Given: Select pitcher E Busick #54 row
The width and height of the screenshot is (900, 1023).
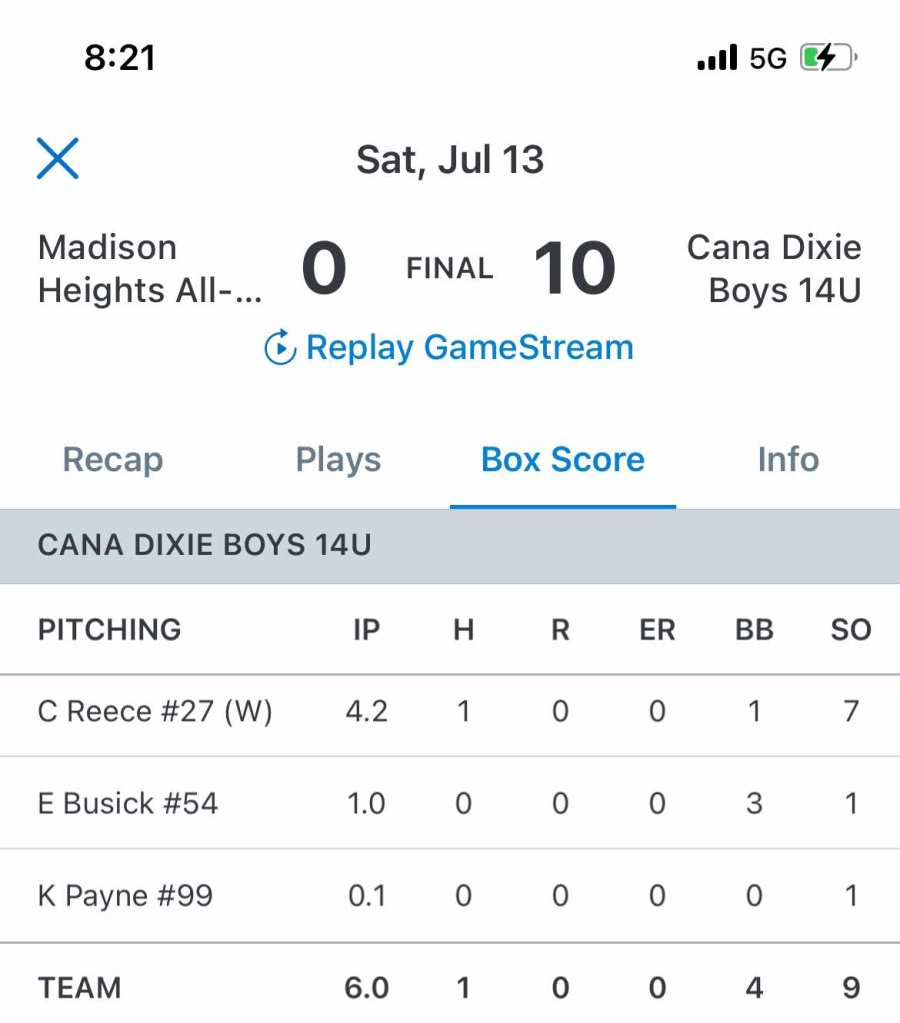Looking at the screenshot, I should pyautogui.click(x=128, y=804).
